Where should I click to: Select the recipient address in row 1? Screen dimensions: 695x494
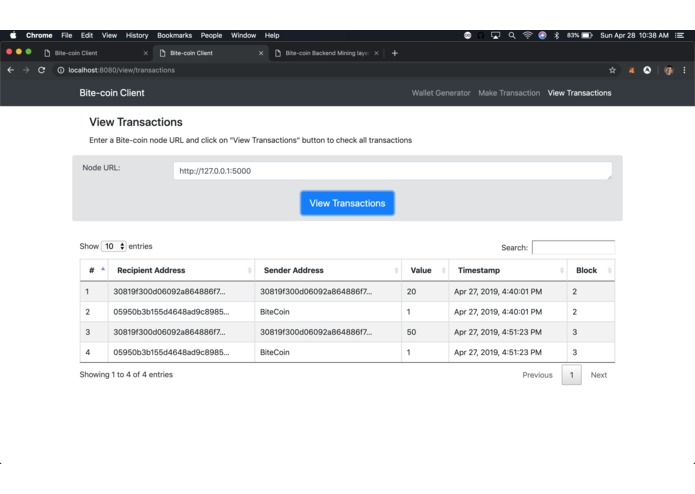(169, 292)
